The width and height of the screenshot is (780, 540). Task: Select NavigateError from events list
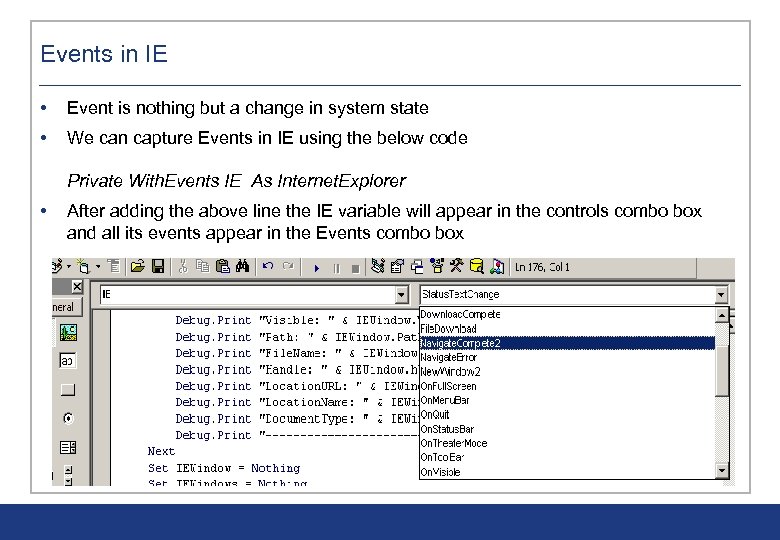(567, 358)
